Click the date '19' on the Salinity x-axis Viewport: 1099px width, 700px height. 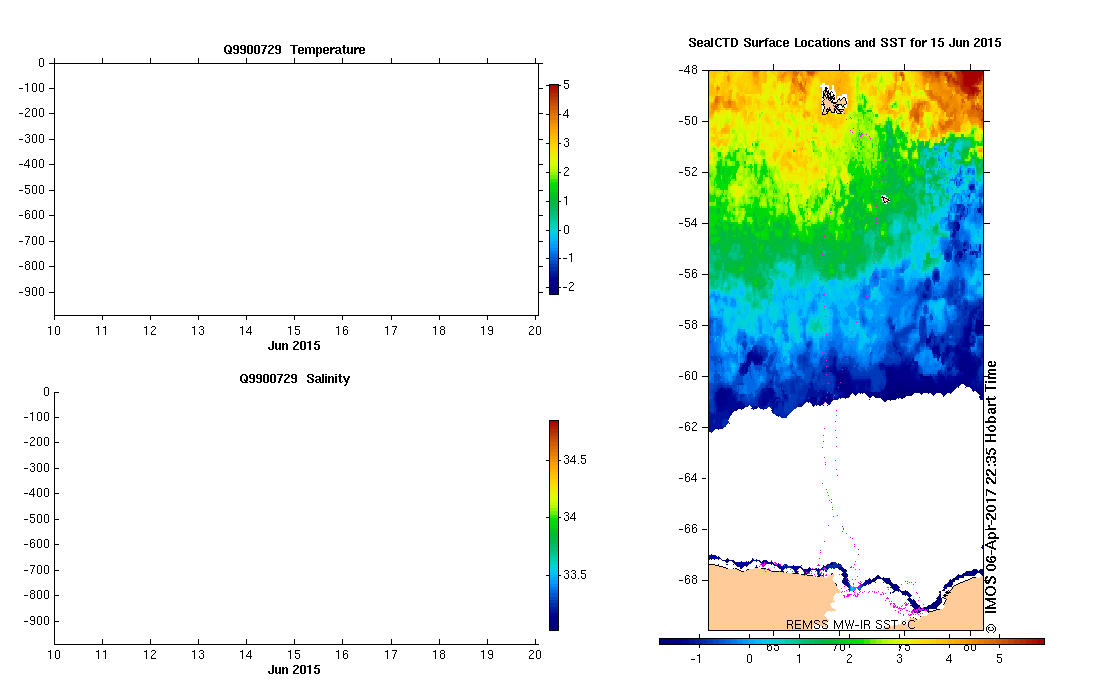486,655
